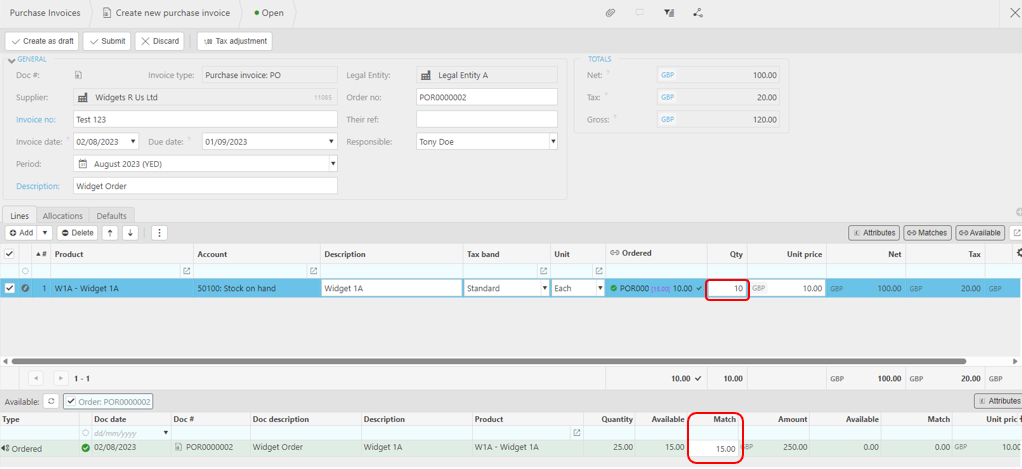Edit the Order no field POR0000002
Image resolution: width=1022 pixels, height=469 pixels.
point(487,97)
